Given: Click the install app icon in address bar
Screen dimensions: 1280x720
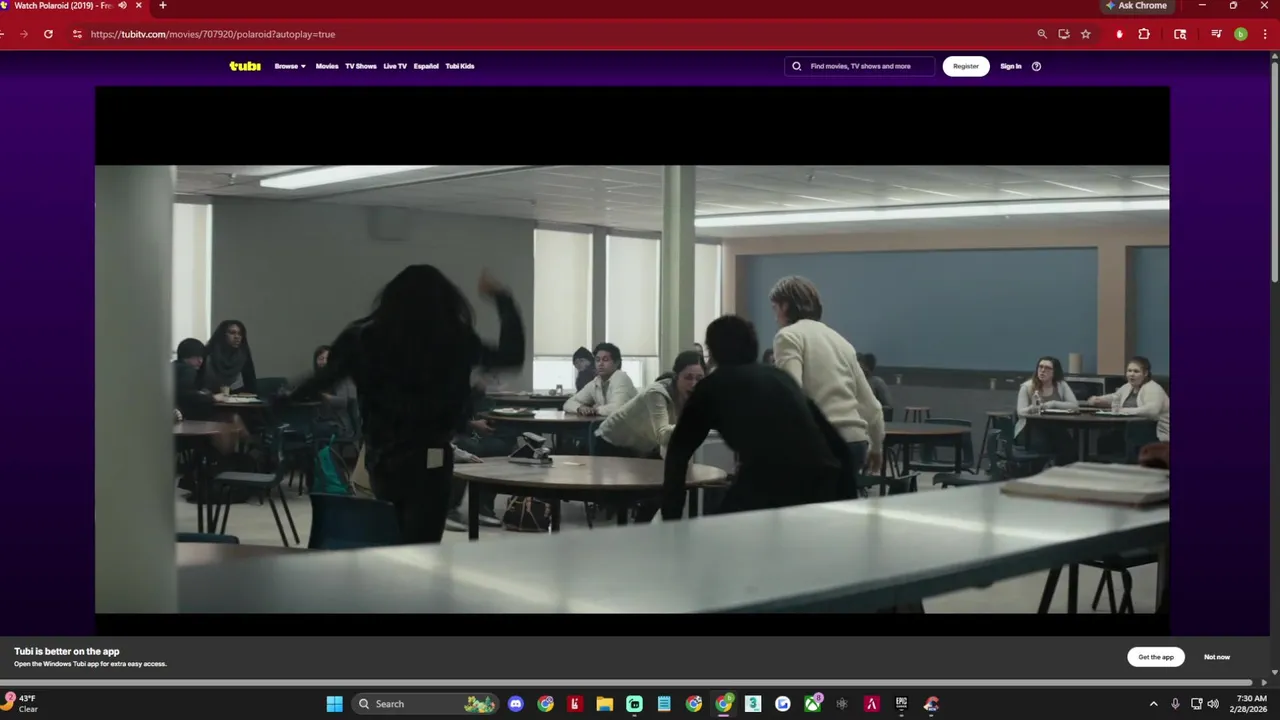Looking at the screenshot, I should coord(1064,34).
